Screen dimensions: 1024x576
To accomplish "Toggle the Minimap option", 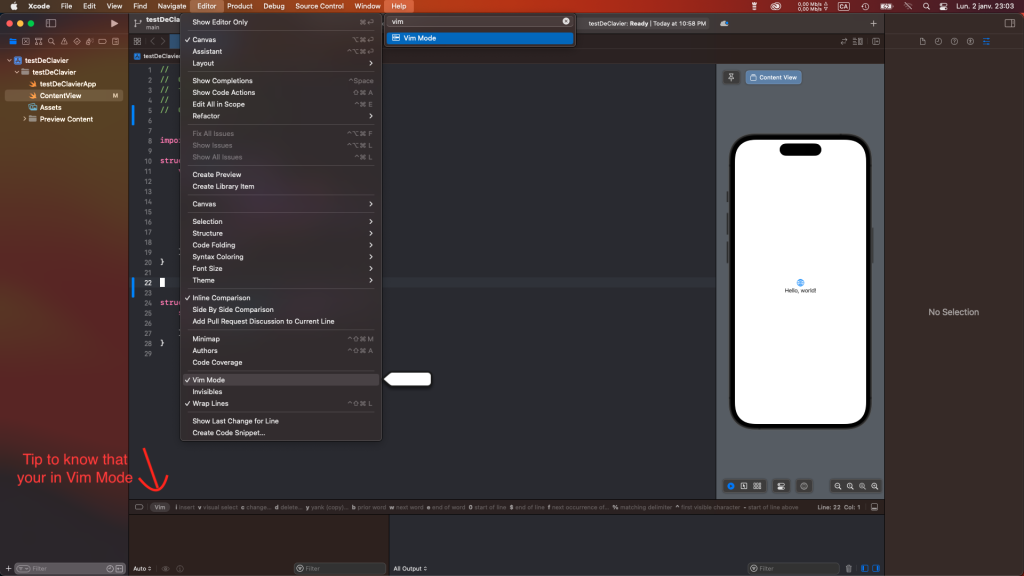I will (x=281, y=339).
